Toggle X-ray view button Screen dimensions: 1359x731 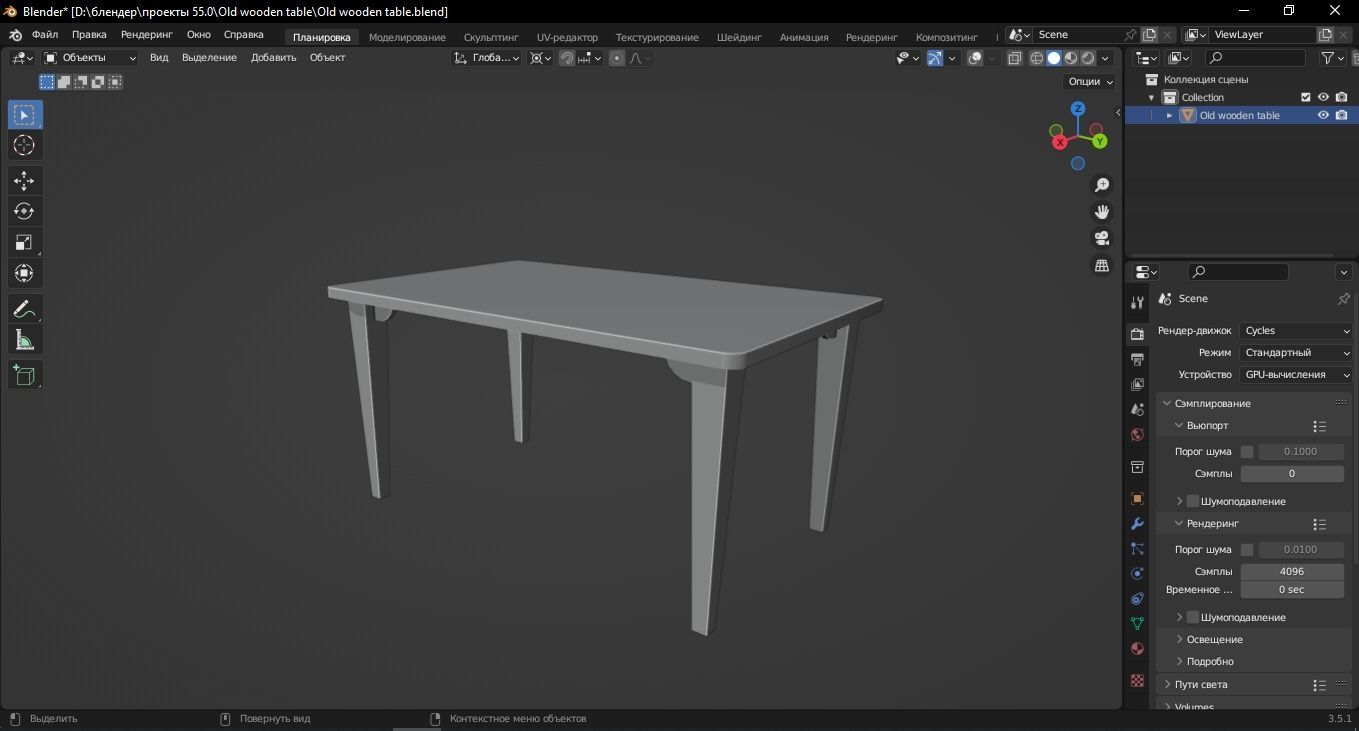tap(1015, 58)
